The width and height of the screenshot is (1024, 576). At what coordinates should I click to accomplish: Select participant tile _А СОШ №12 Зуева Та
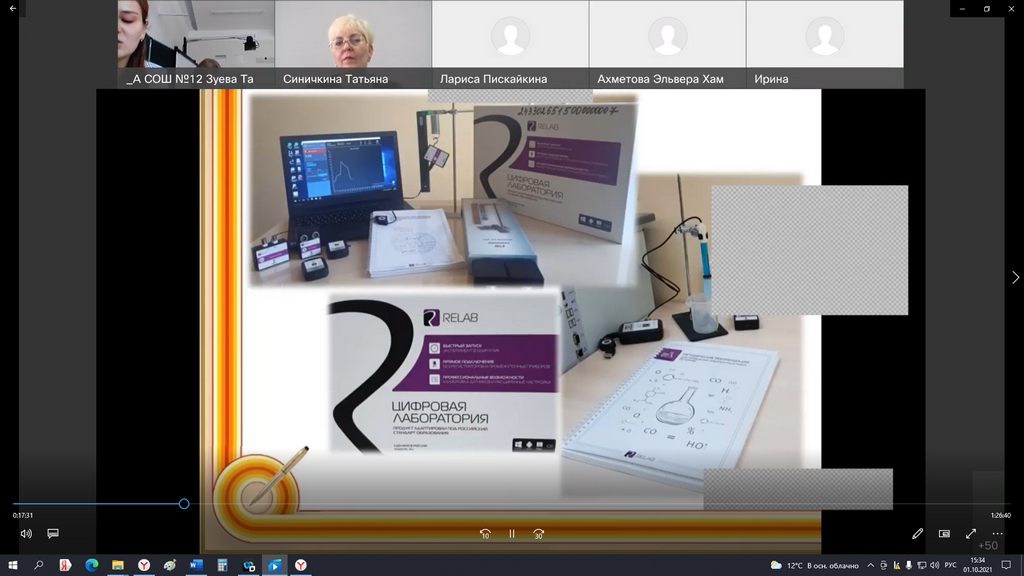(x=196, y=44)
